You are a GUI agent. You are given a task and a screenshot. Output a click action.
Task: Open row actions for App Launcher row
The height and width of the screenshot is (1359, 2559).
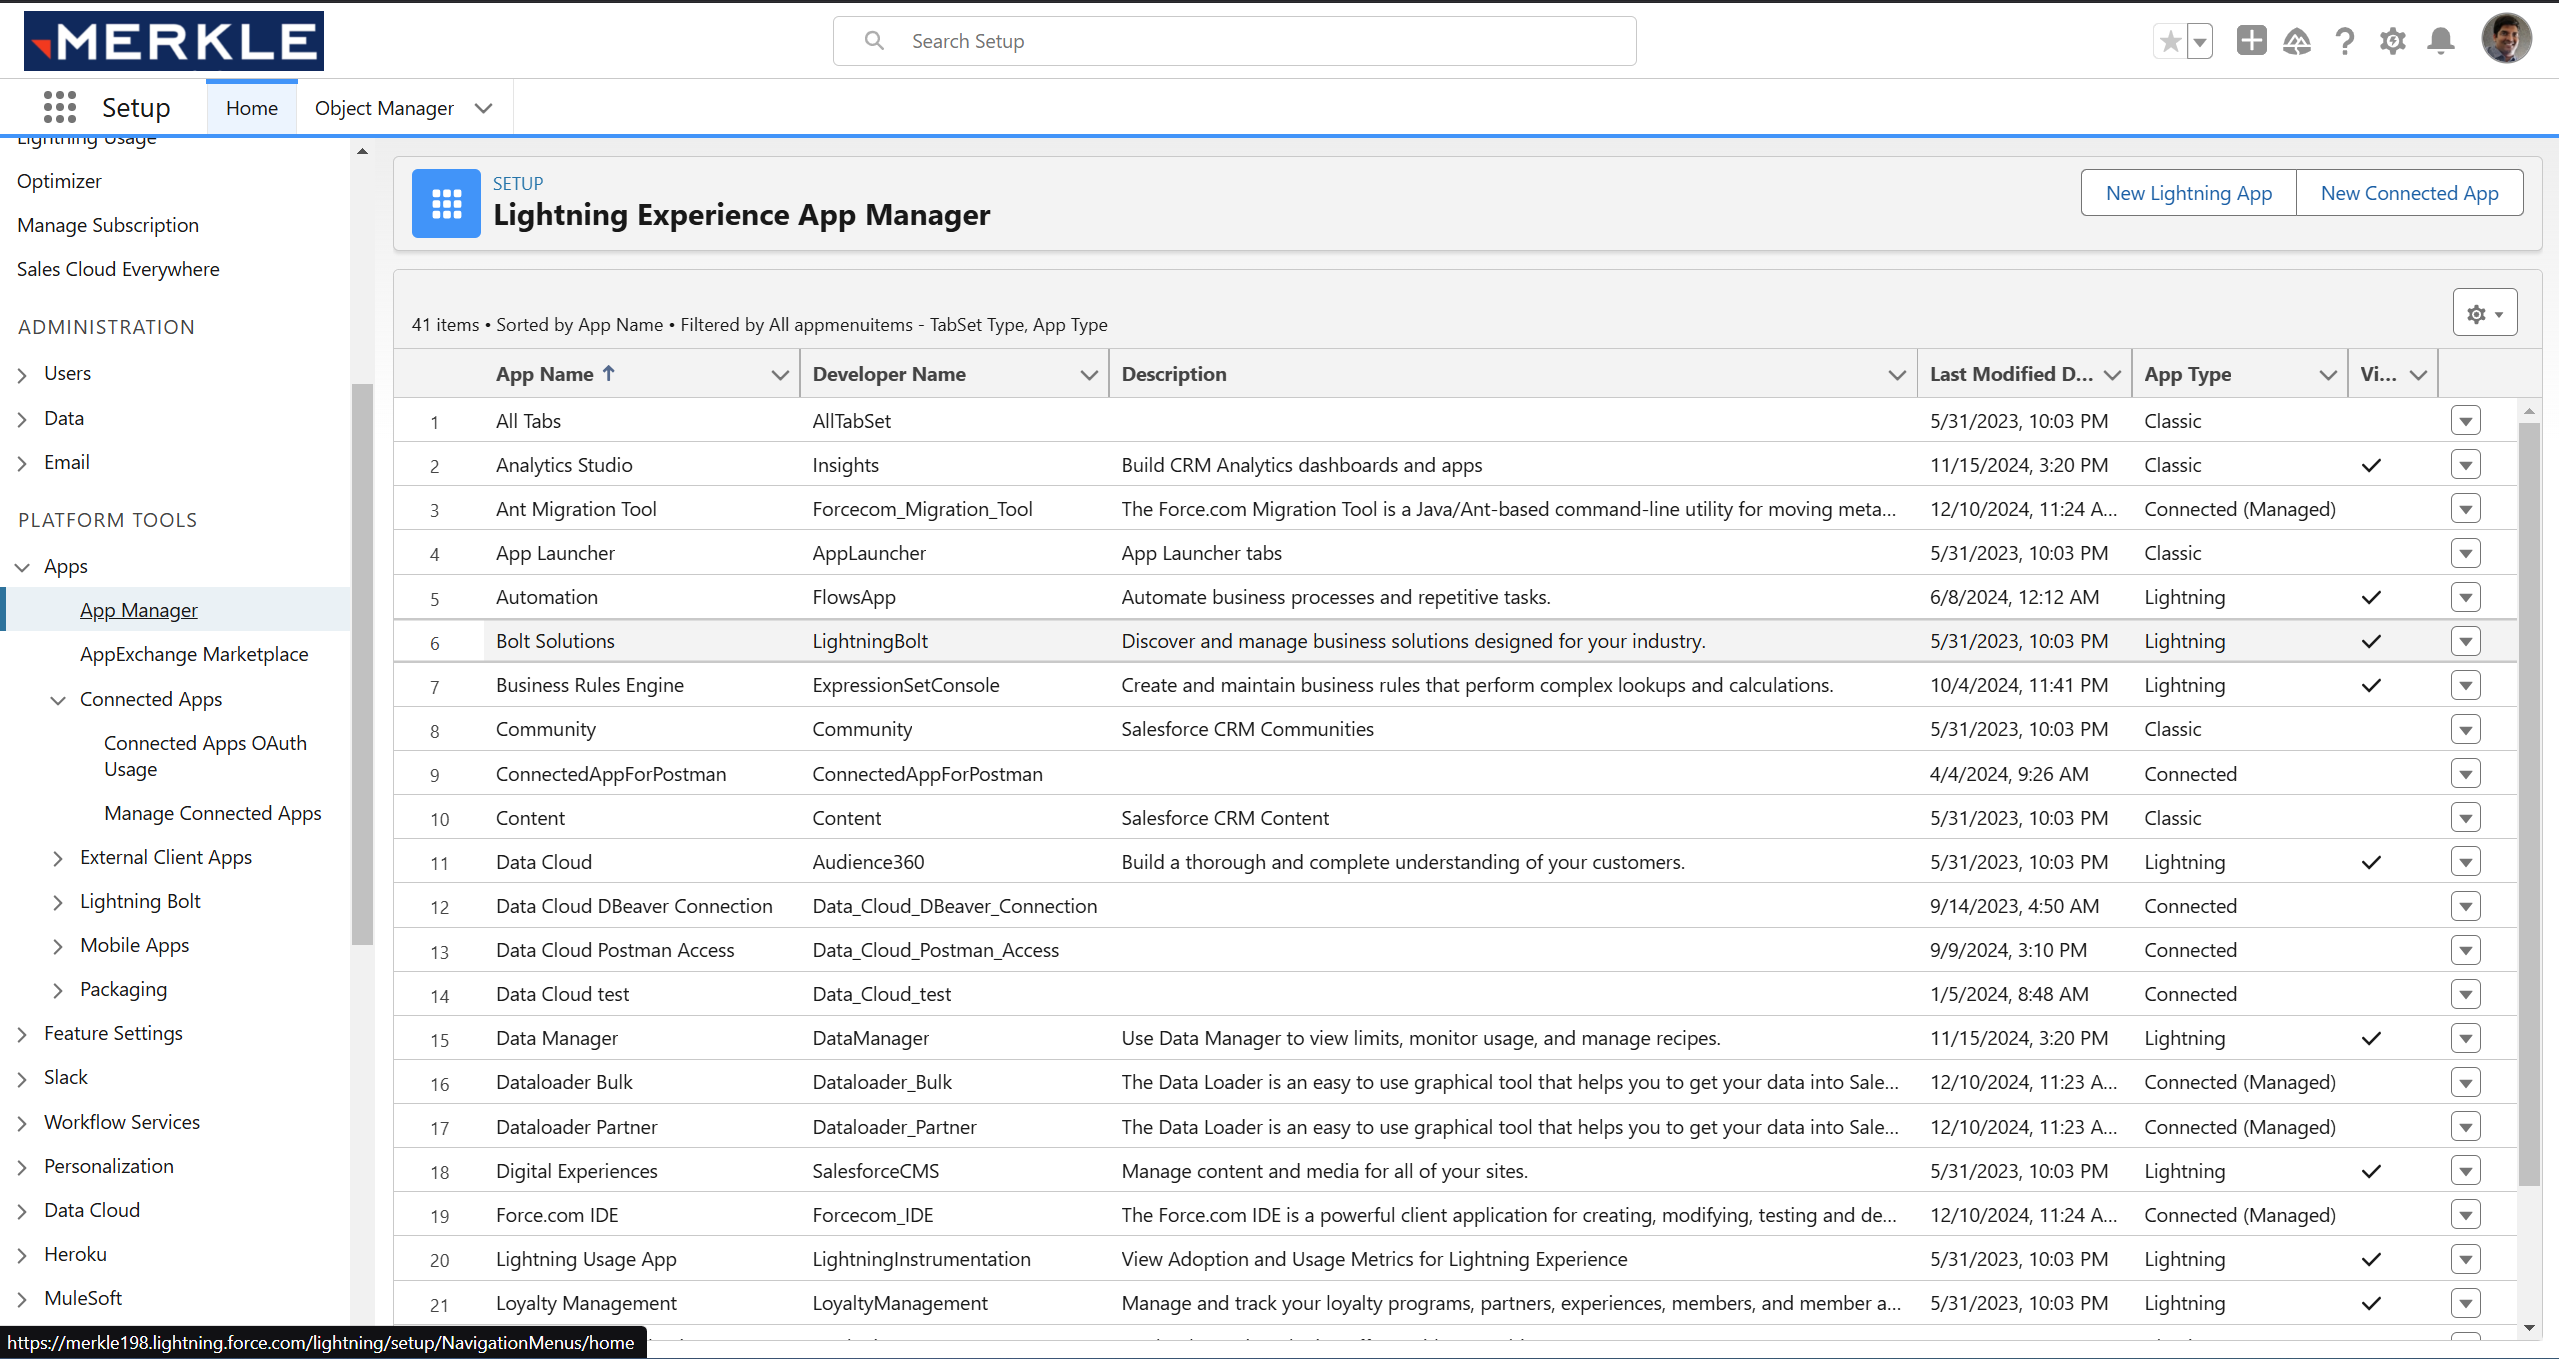tap(2465, 553)
